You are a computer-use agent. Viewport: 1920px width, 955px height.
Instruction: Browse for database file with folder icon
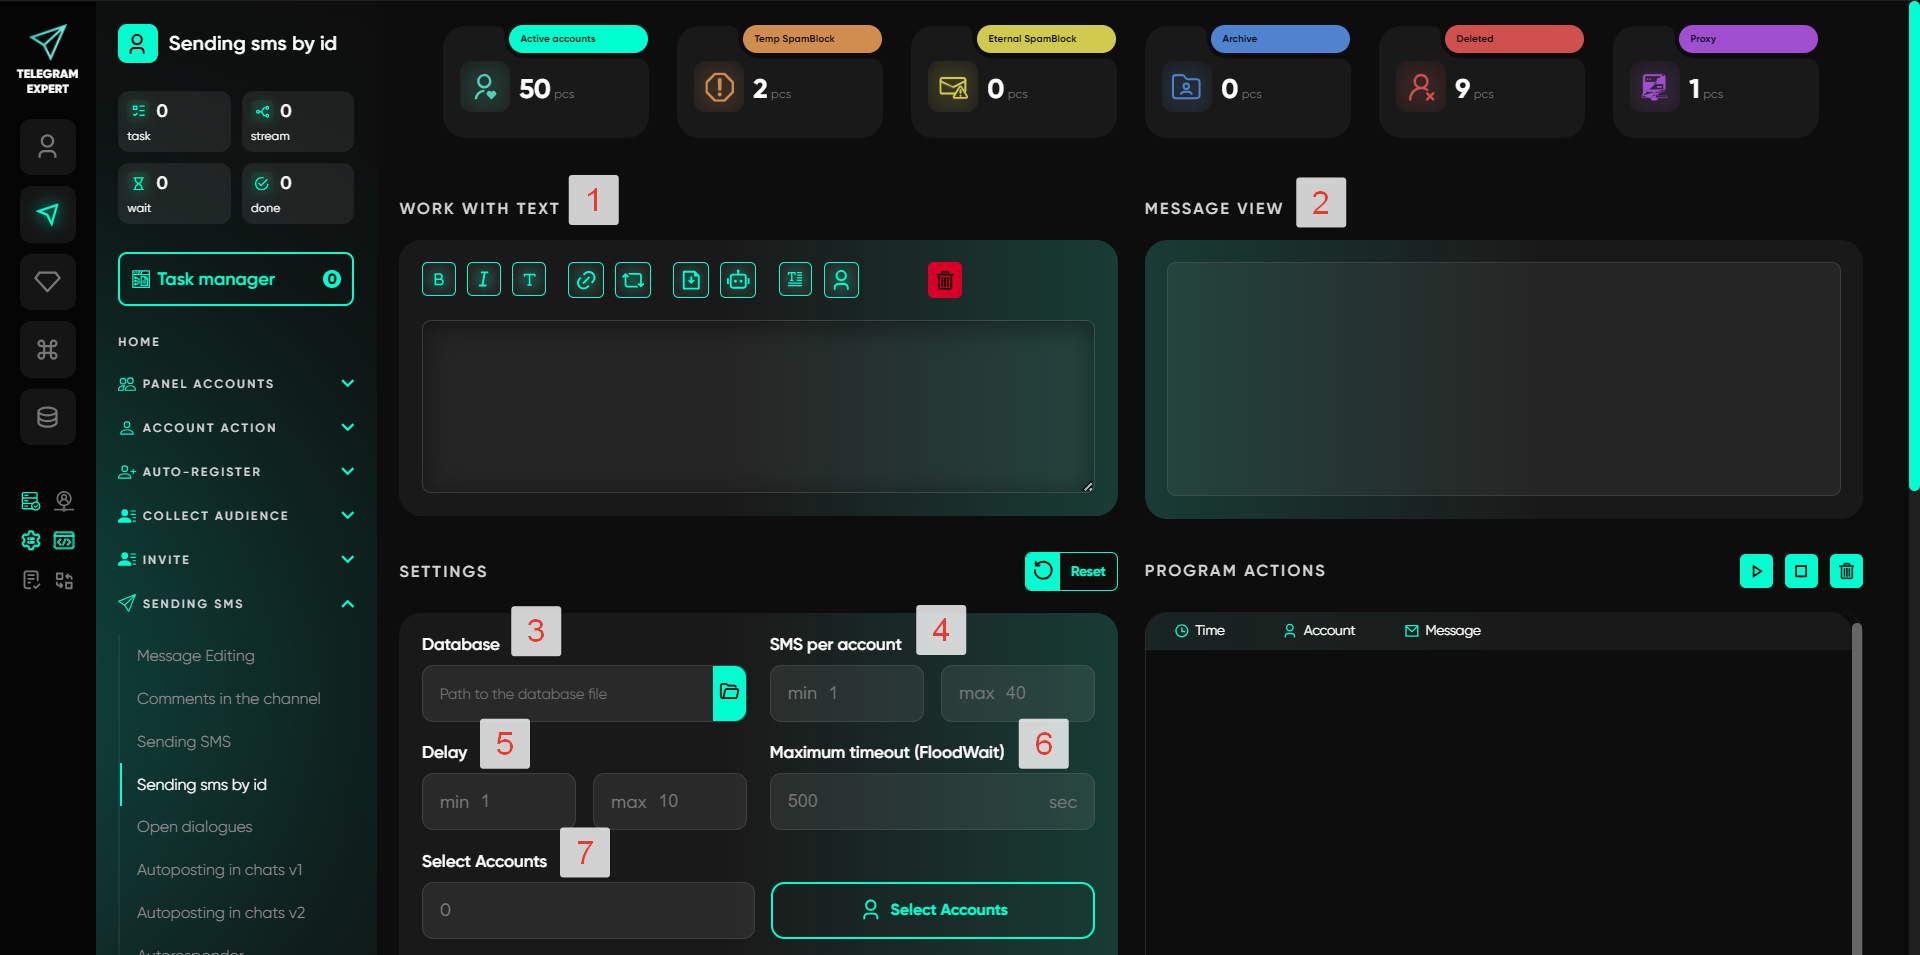pos(729,693)
